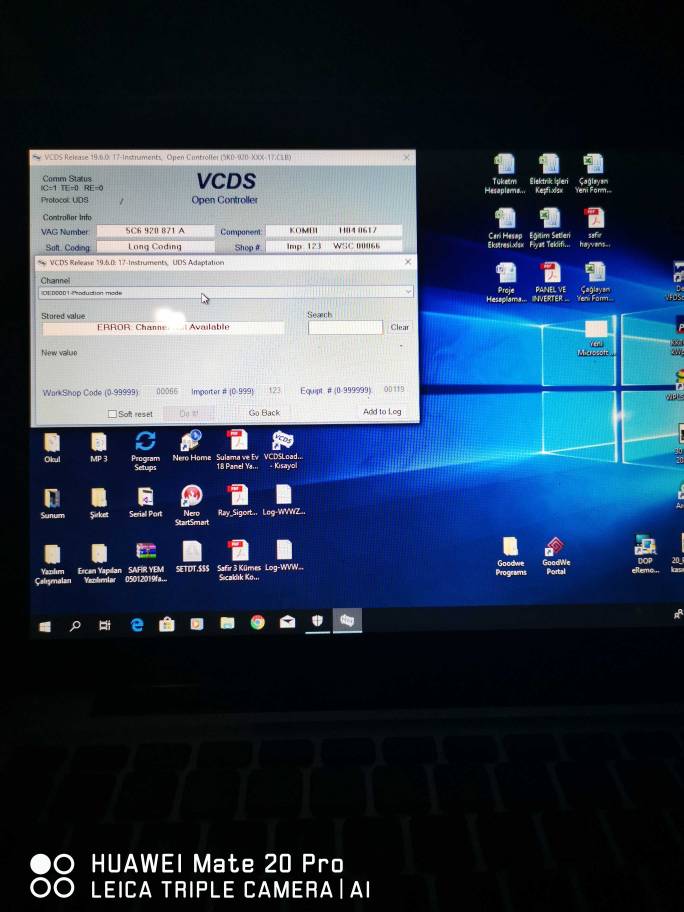
Task: Open the Proje Hesaplama document
Action: pos(506,283)
